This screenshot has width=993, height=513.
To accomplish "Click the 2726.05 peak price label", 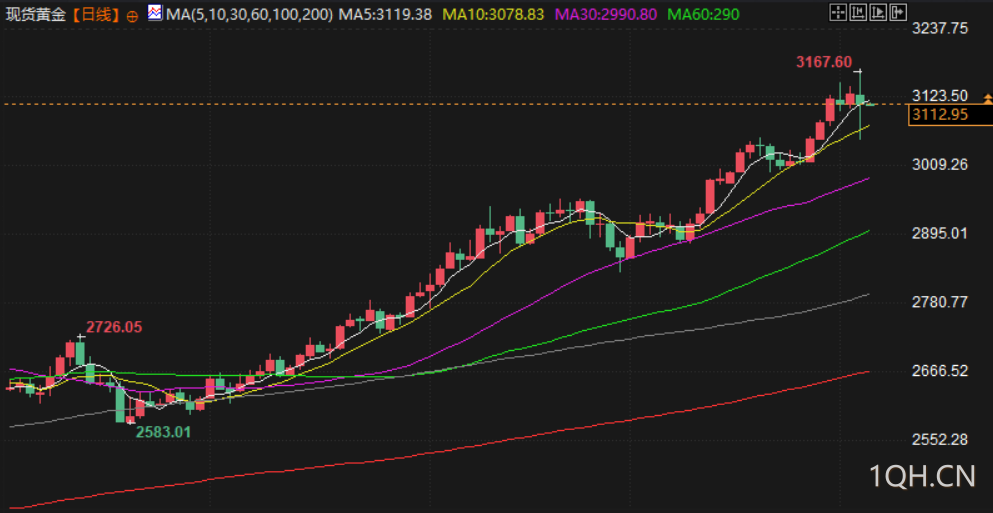I will (114, 327).
